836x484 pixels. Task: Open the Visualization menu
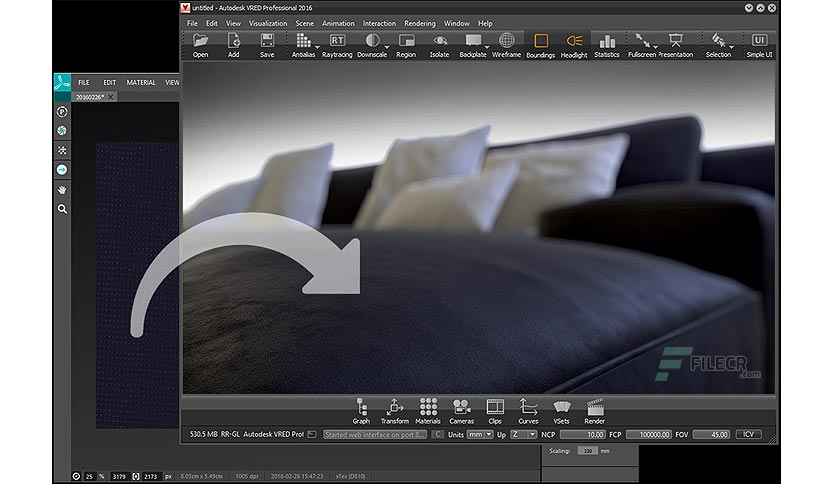pyautogui.click(x=268, y=23)
